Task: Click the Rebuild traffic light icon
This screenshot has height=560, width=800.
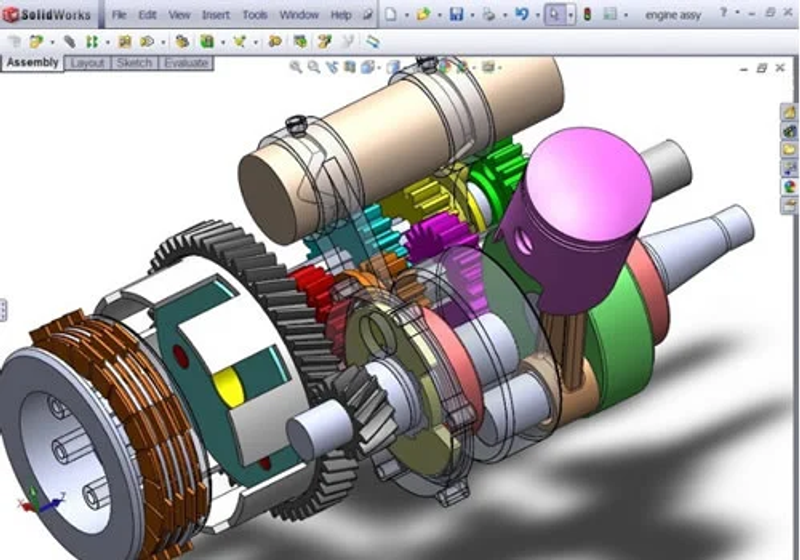Action: pyautogui.click(x=587, y=15)
